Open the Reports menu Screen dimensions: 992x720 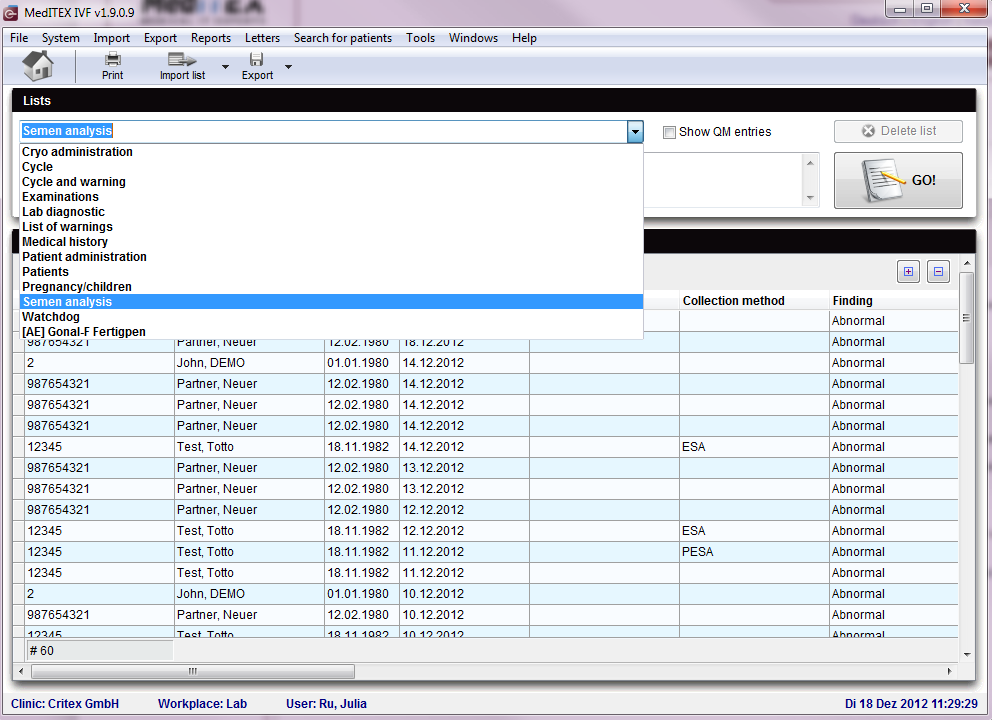point(211,38)
